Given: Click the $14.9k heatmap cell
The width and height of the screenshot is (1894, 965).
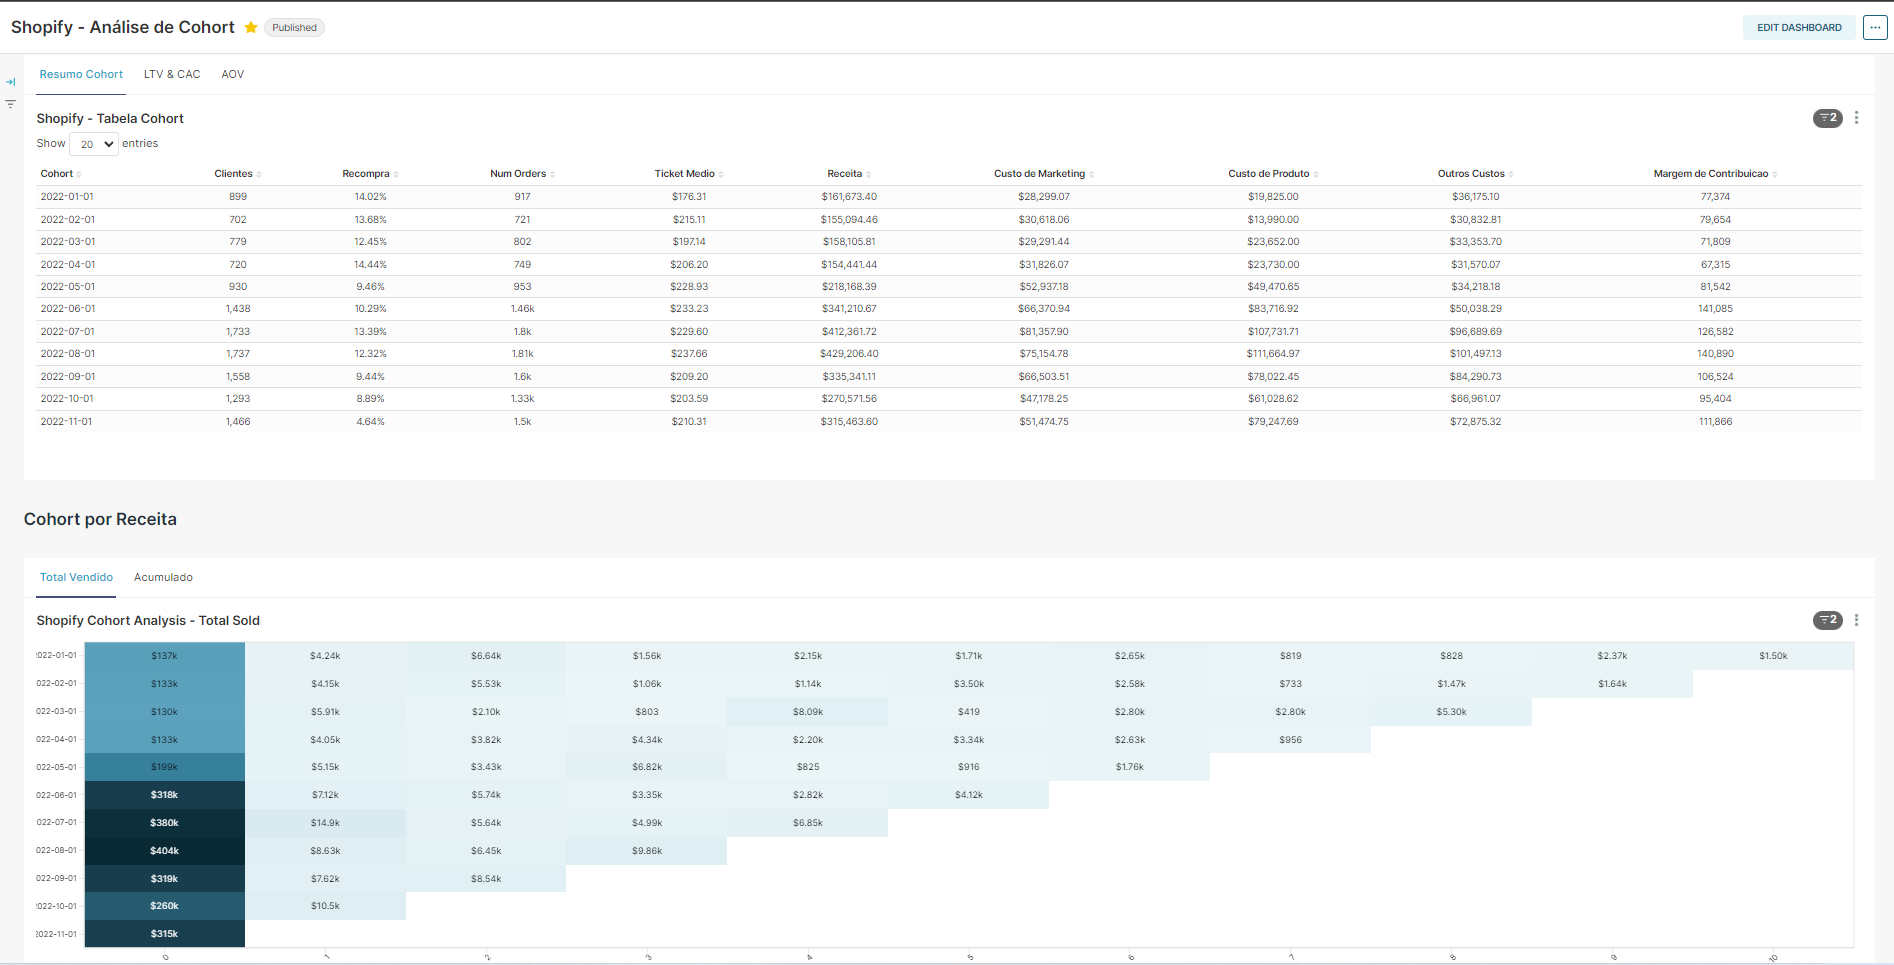Looking at the screenshot, I should (x=325, y=823).
